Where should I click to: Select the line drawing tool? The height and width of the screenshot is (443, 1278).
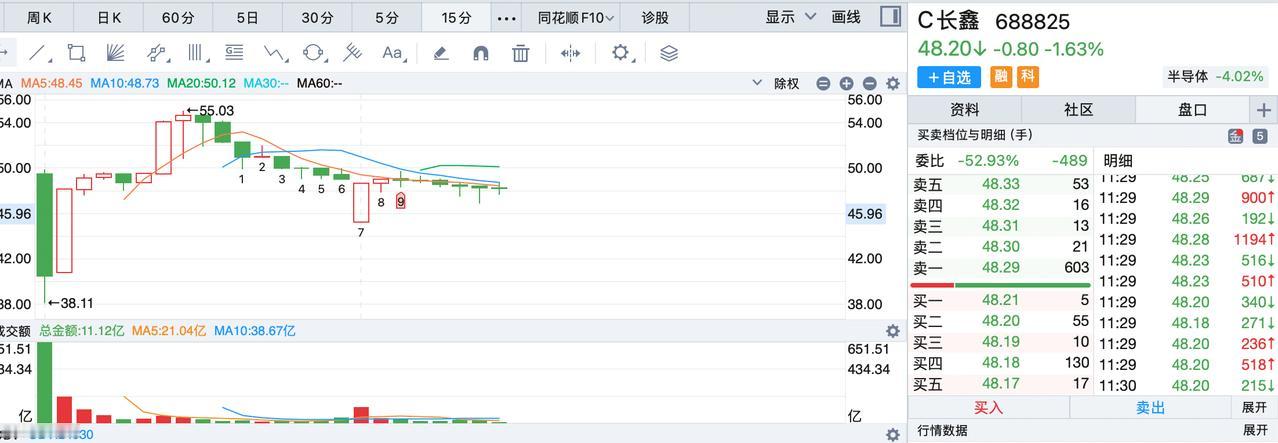[39, 53]
